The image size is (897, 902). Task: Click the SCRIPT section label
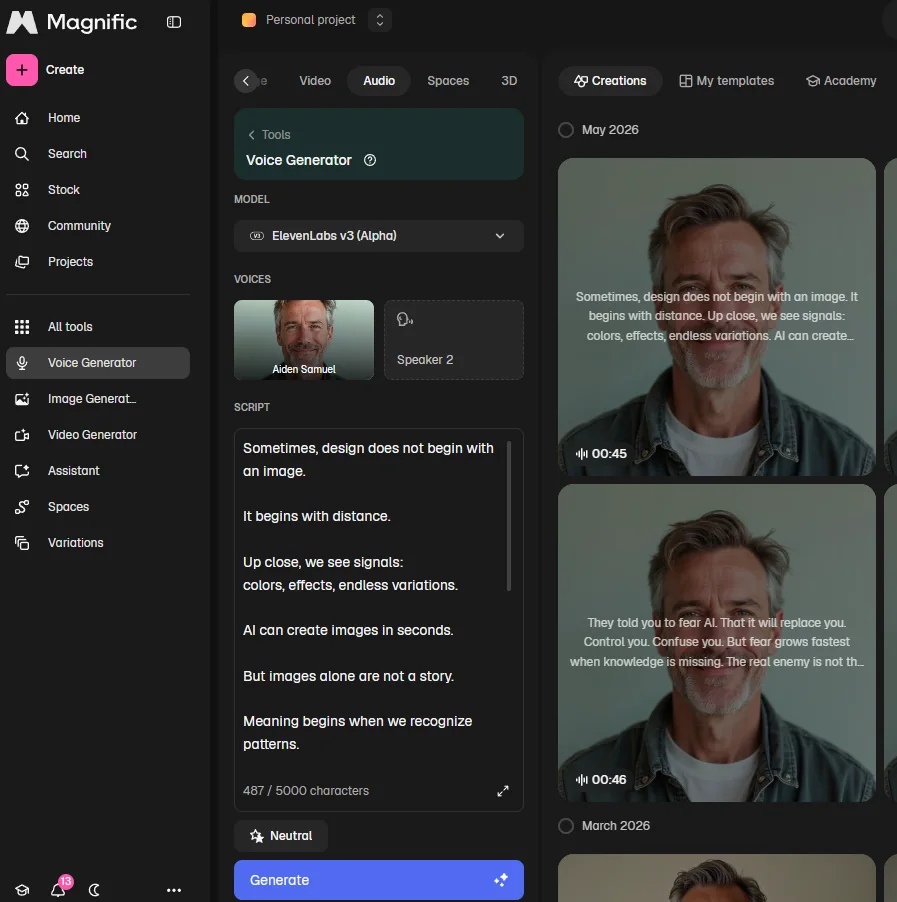click(x=251, y=407)
